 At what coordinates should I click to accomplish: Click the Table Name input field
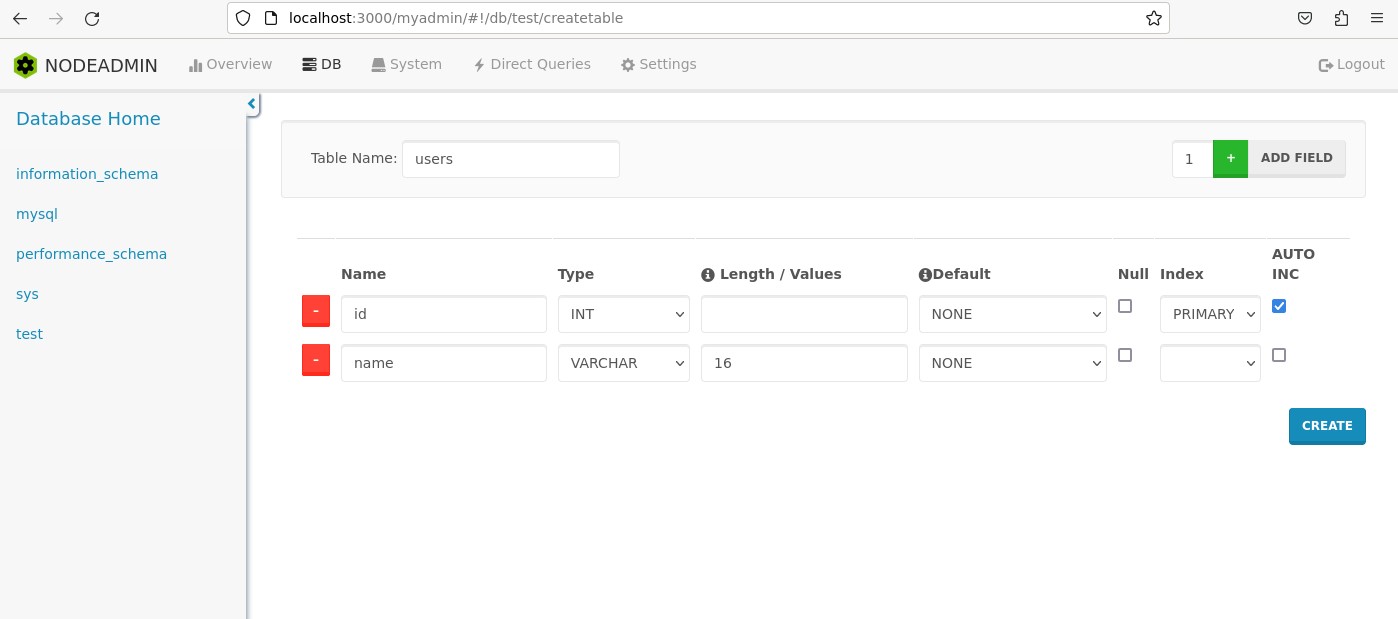tap(510, 159)
